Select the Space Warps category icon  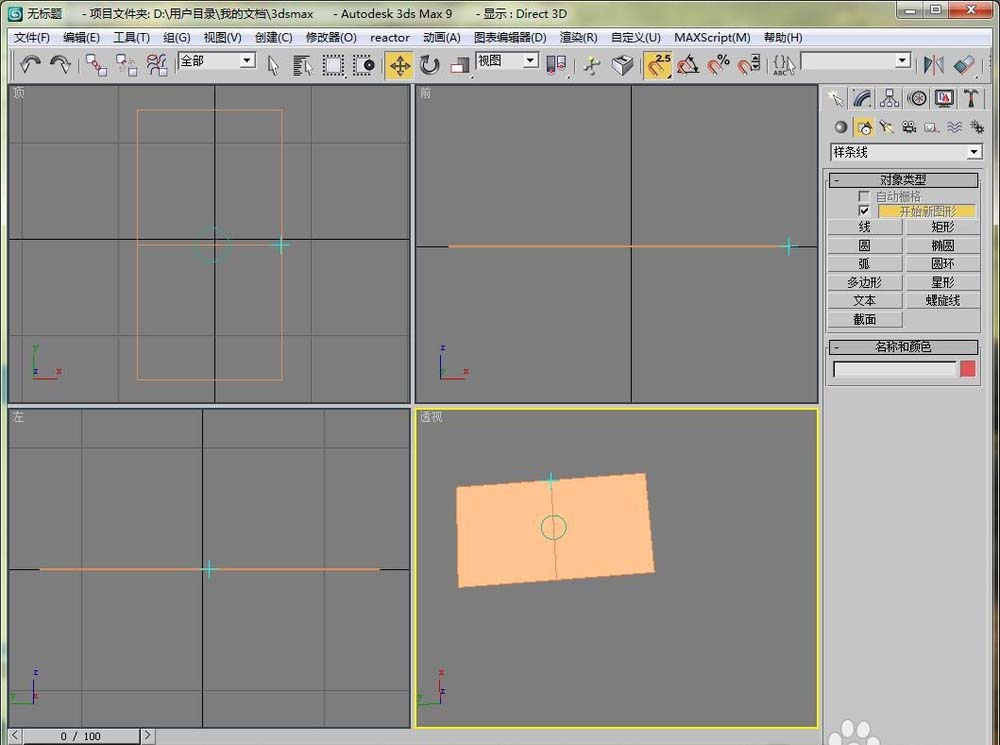(954, 127)
